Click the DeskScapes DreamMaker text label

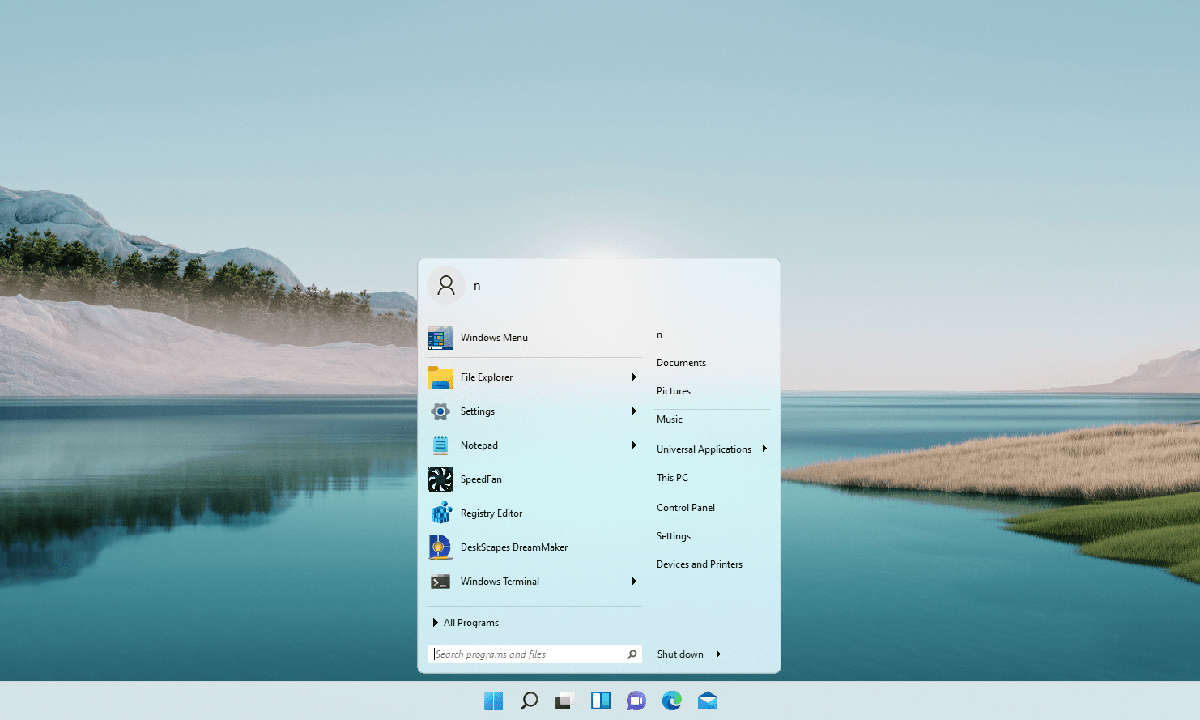514,547
